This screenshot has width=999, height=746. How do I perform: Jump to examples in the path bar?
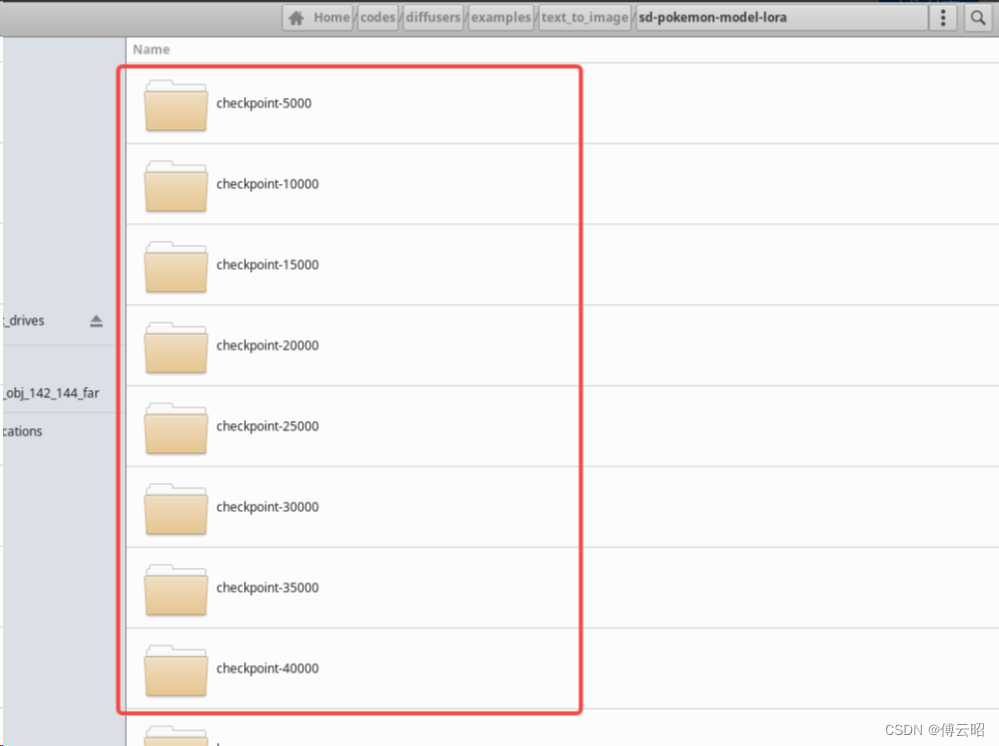pyautogui.click(x=500, y=17)
